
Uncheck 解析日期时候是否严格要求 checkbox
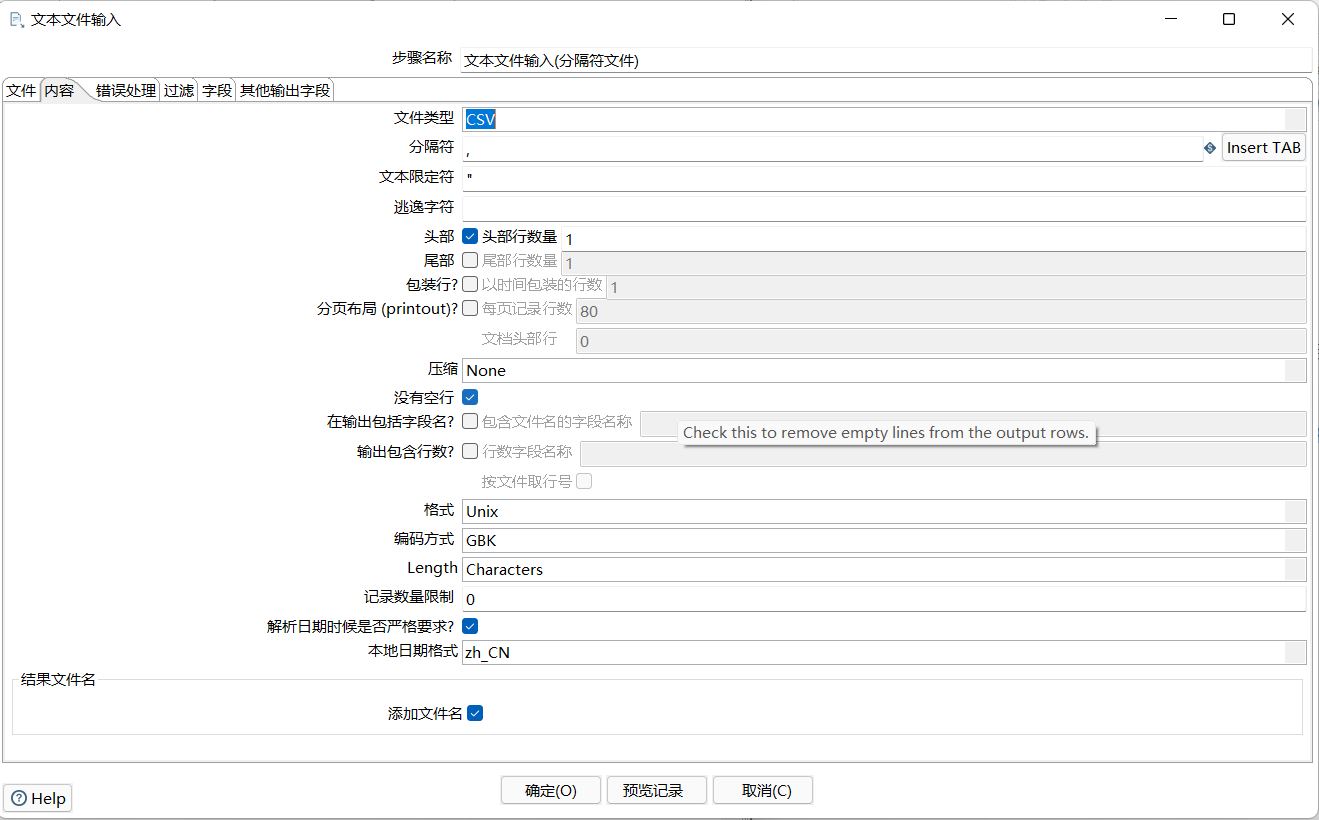pyautogui.click(x=470, y=626)
